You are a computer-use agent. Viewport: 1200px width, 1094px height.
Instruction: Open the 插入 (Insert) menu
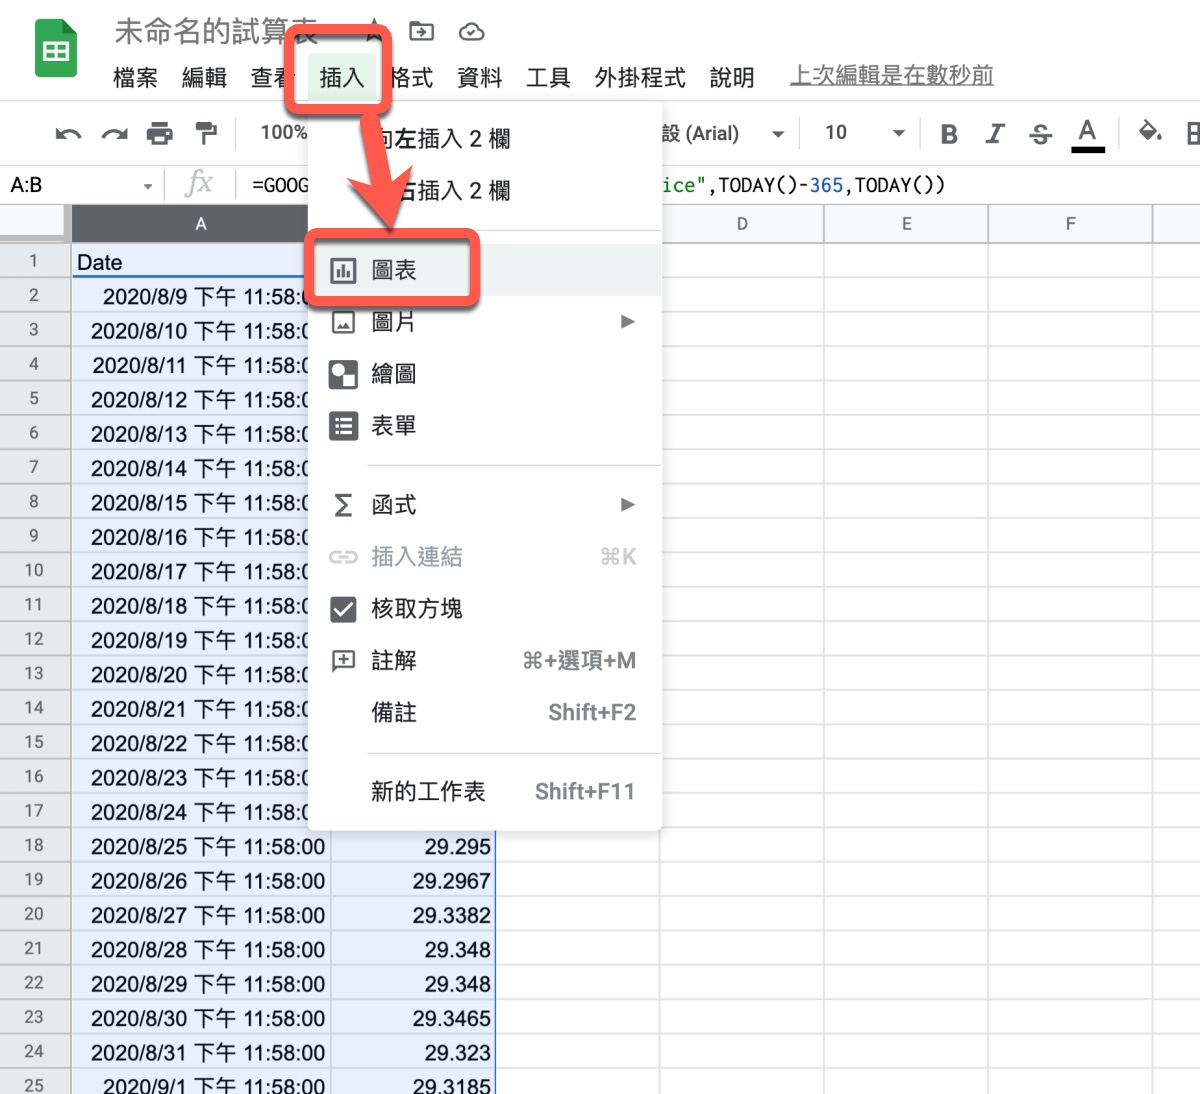pos(342,77)
